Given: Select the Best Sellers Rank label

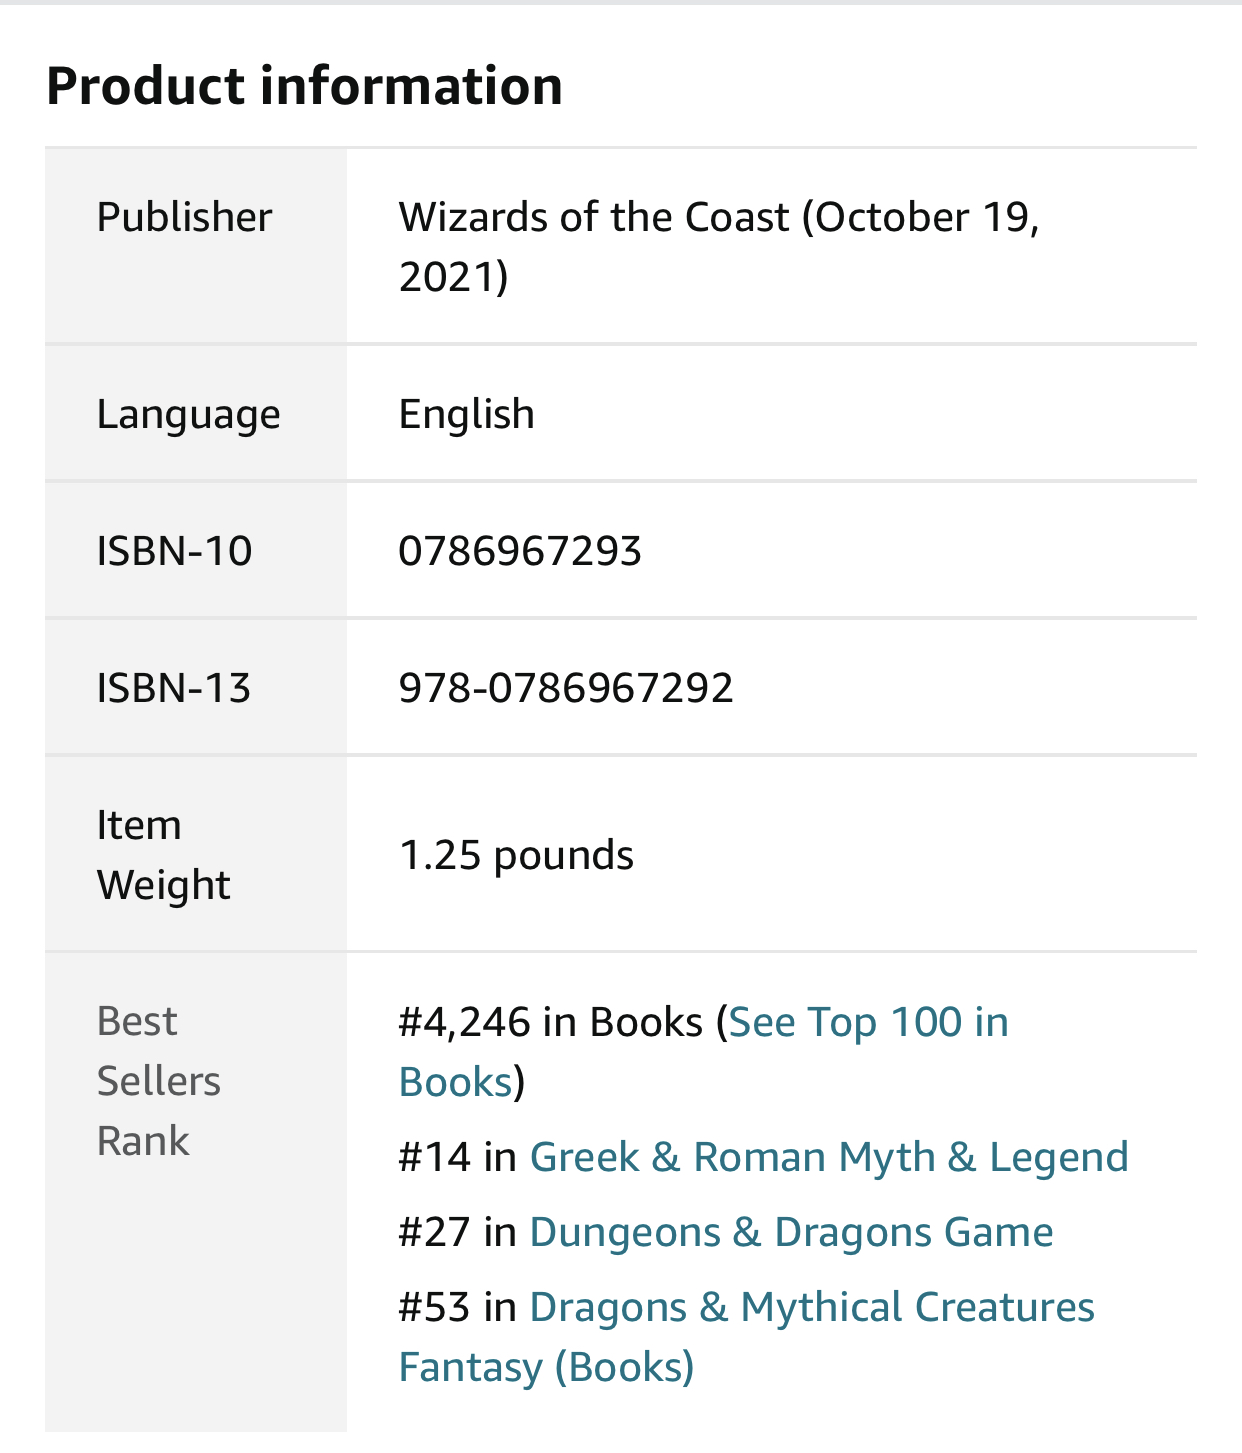Looking at the screenshot, I should pos(158,1081).
